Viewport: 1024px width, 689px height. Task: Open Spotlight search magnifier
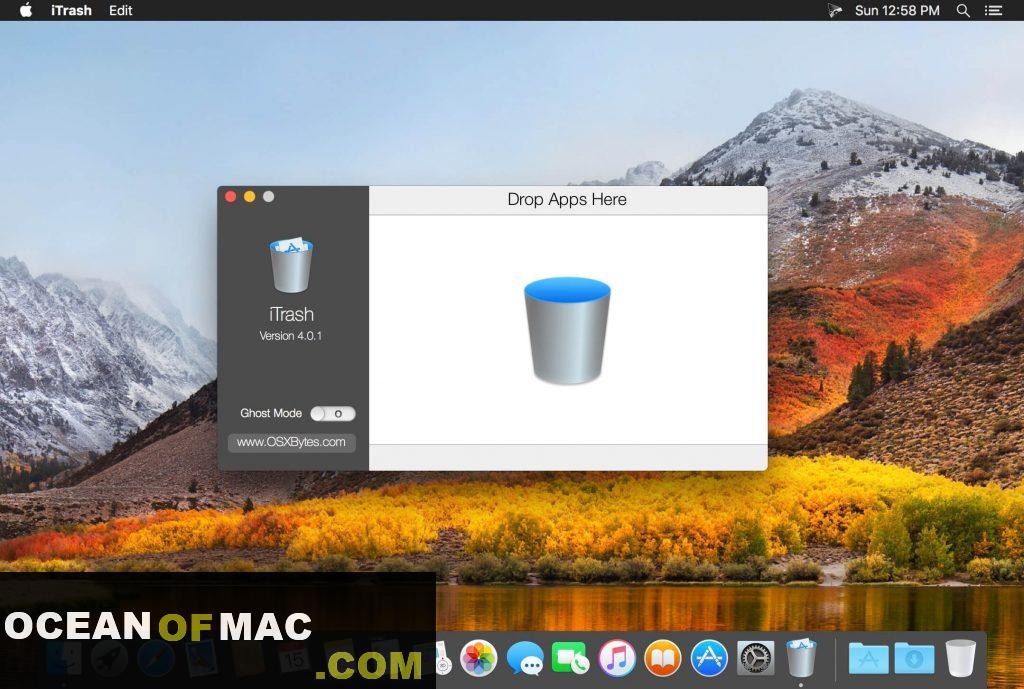963,10
